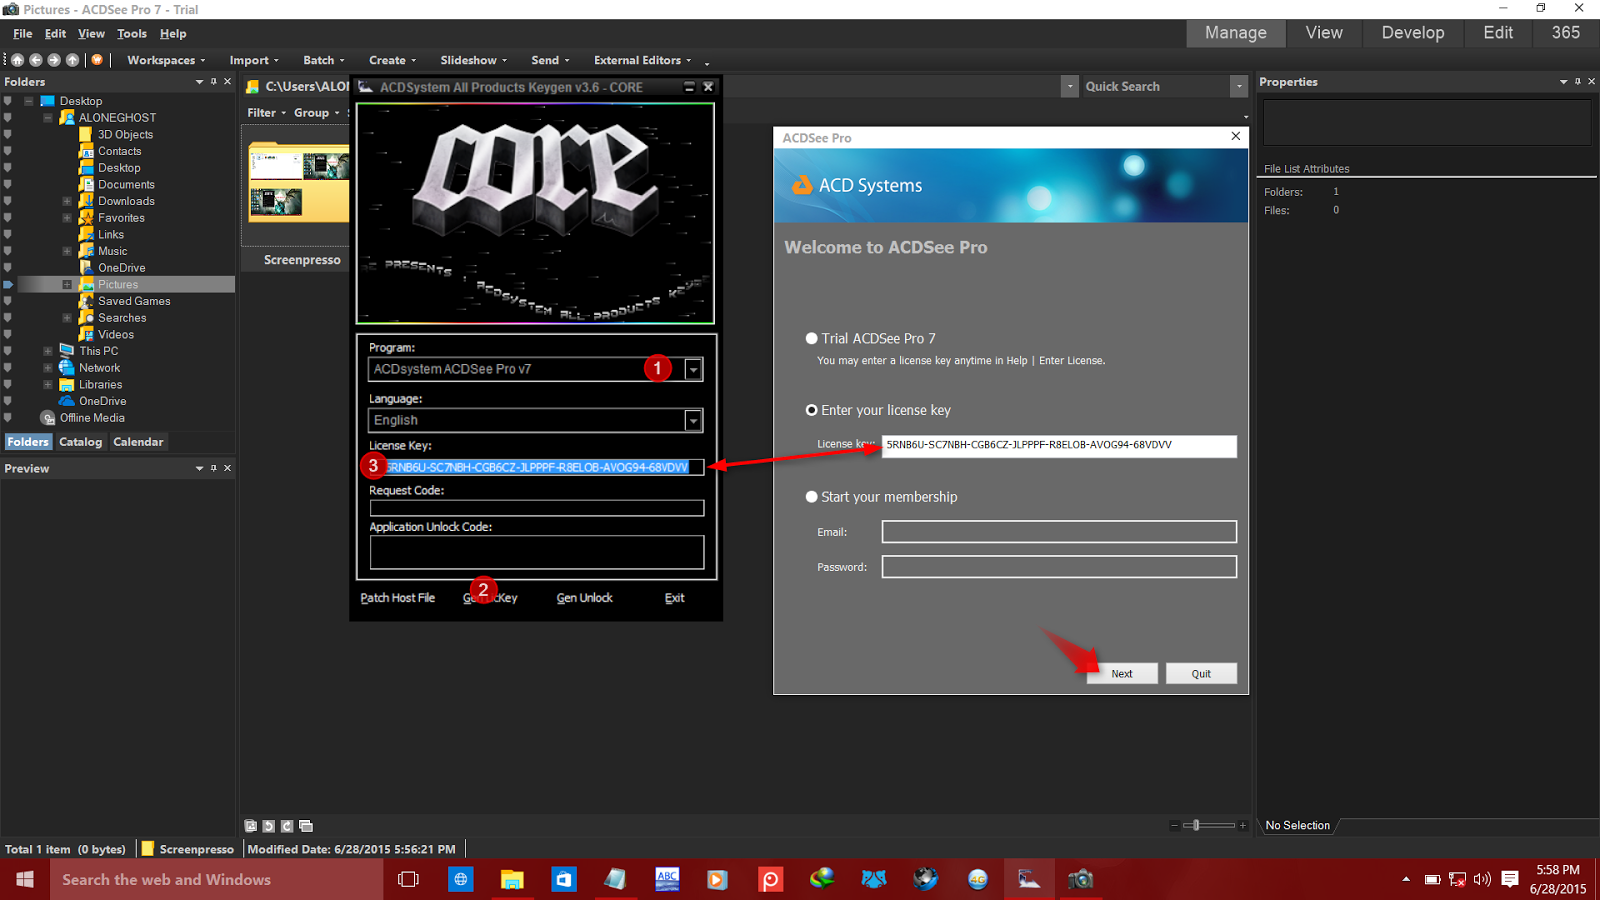Click the rotate right icon below file list
Viewport: 1600px width, 900px height.
[x=287, y=826]
